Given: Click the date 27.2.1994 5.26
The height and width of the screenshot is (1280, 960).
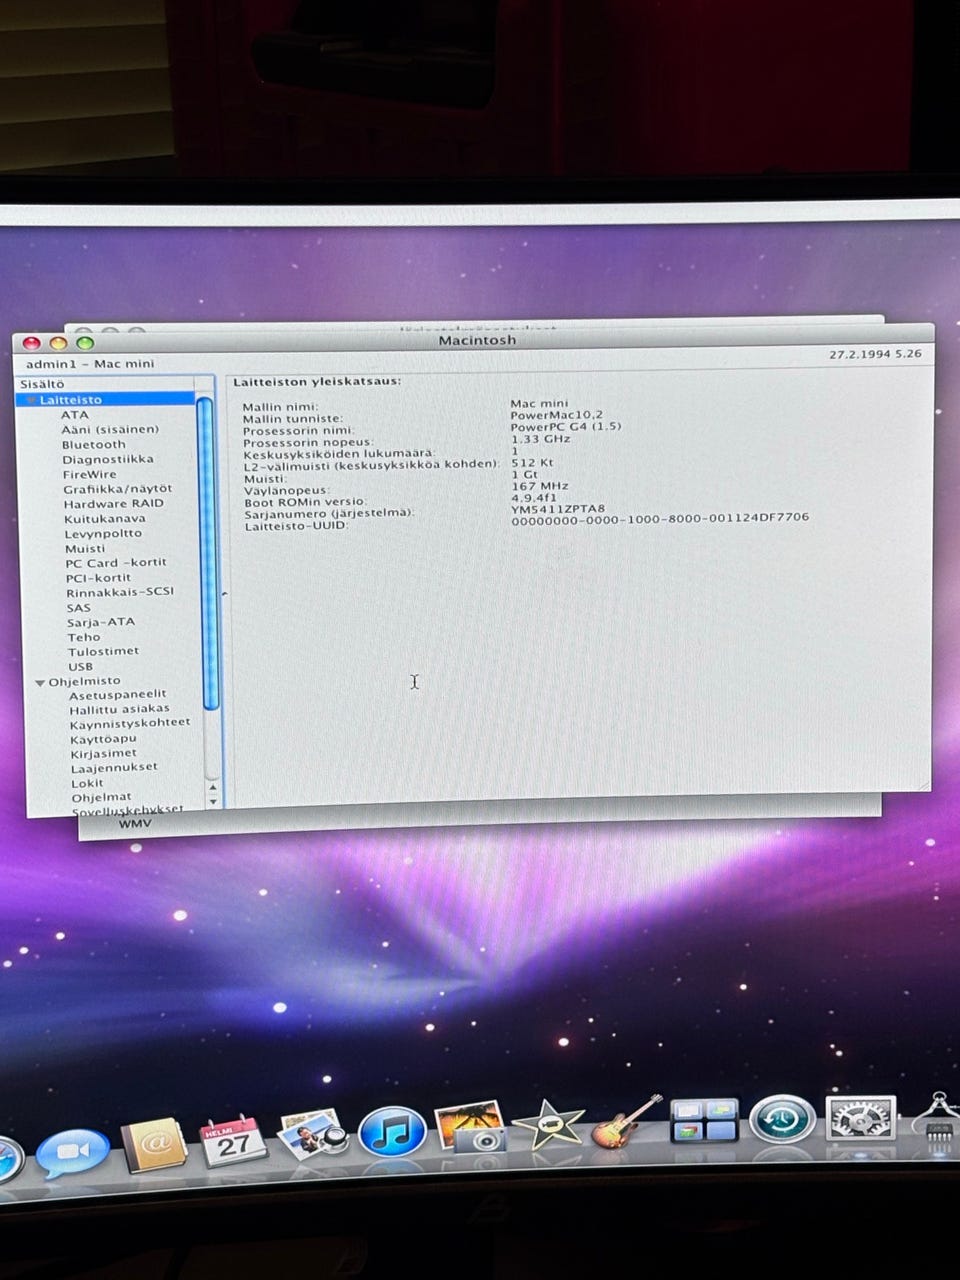Looking at the screenshot, I should pyautogui.click(x=875, y=354).
